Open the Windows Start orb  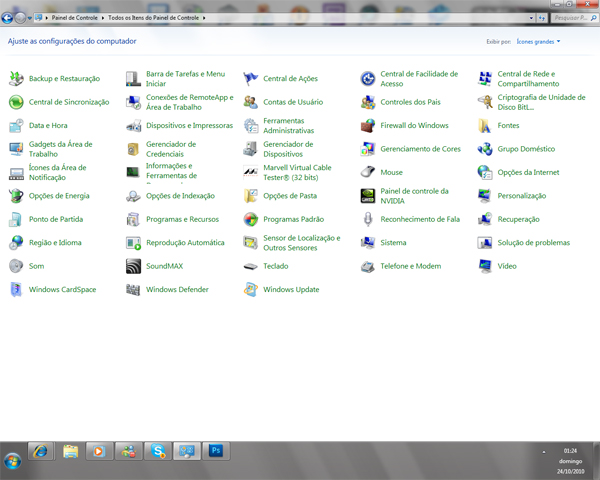tap(12, 461)
